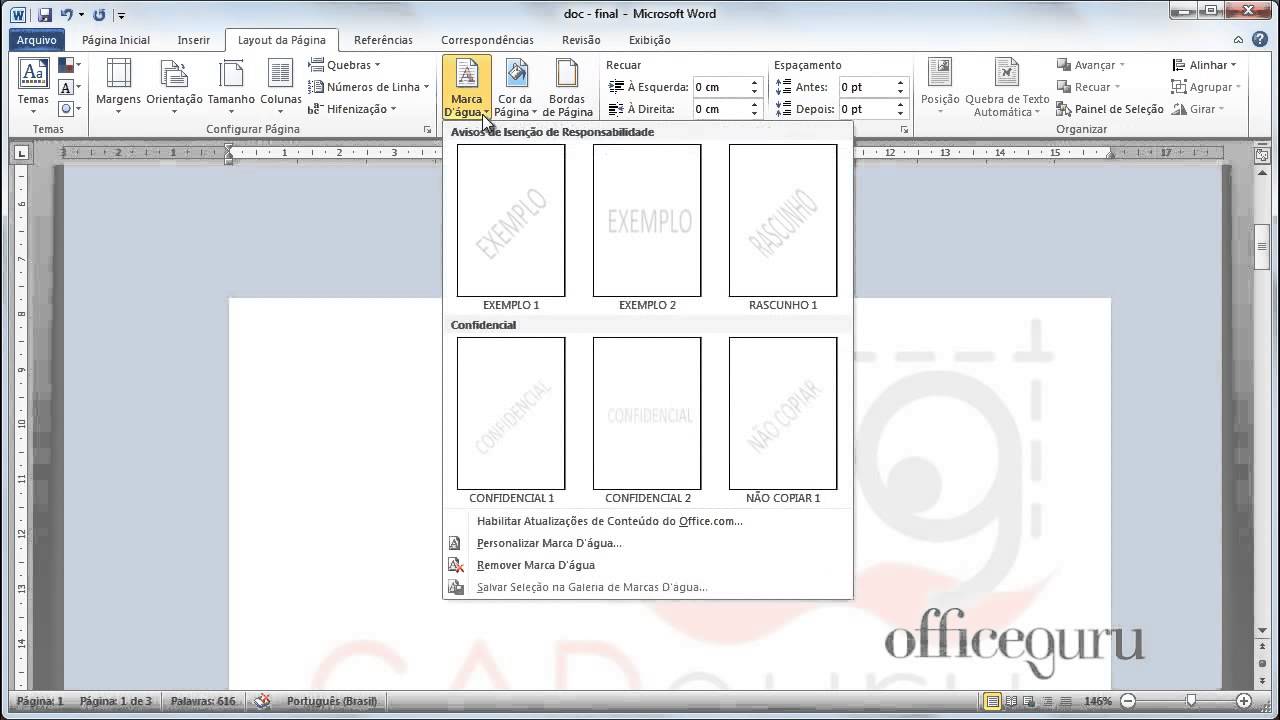Open the Temas themes gallery
Image resolution: width=1280 pixels, height=720 pixels.
(33, 86)
